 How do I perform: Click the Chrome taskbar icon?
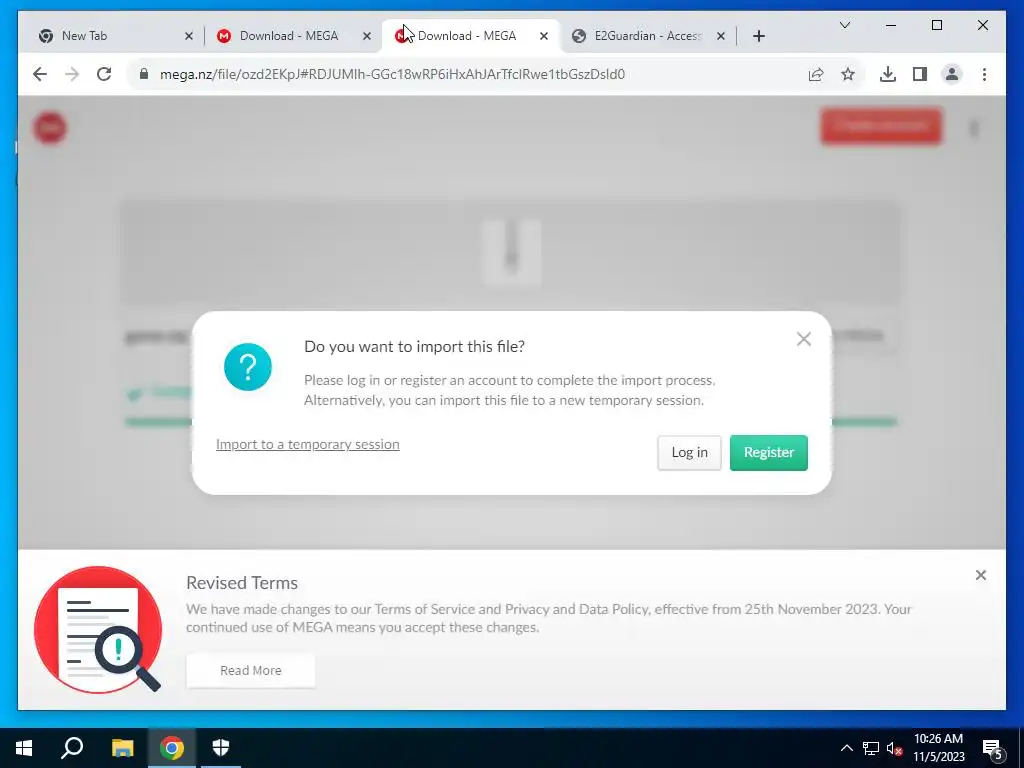click(172, 748)
